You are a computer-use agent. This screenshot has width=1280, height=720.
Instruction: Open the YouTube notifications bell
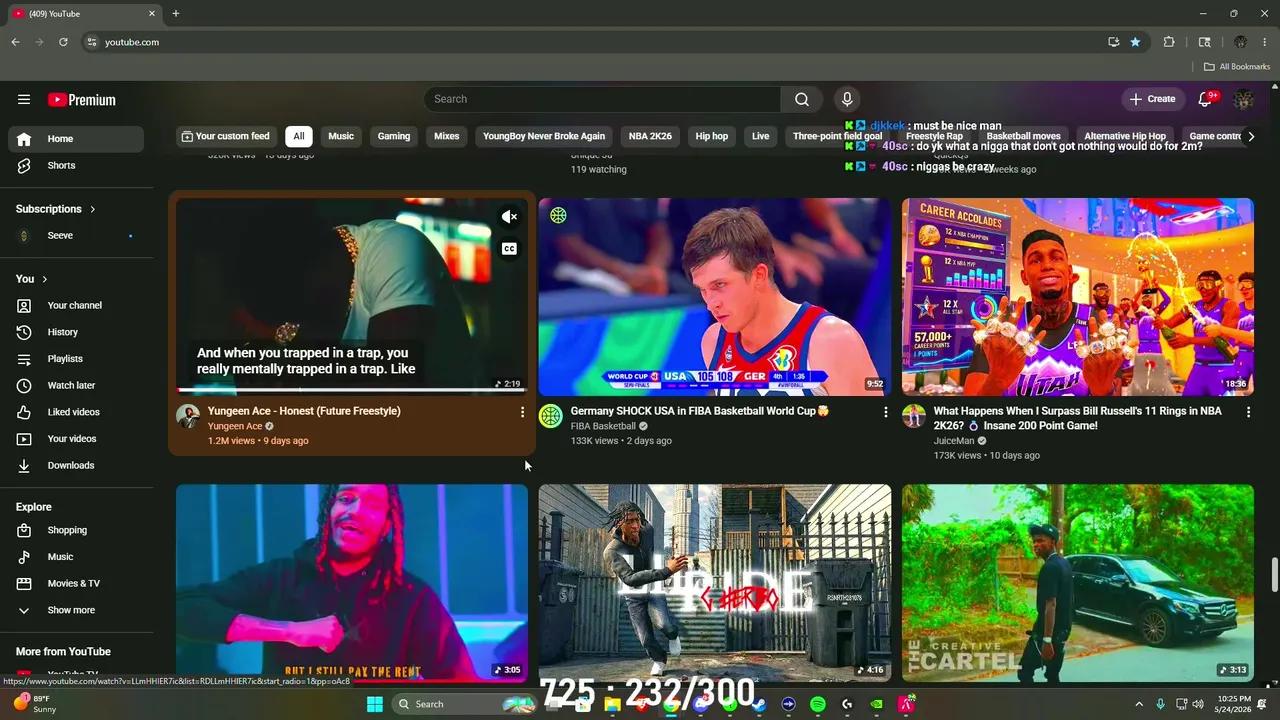pos(1206,99)
